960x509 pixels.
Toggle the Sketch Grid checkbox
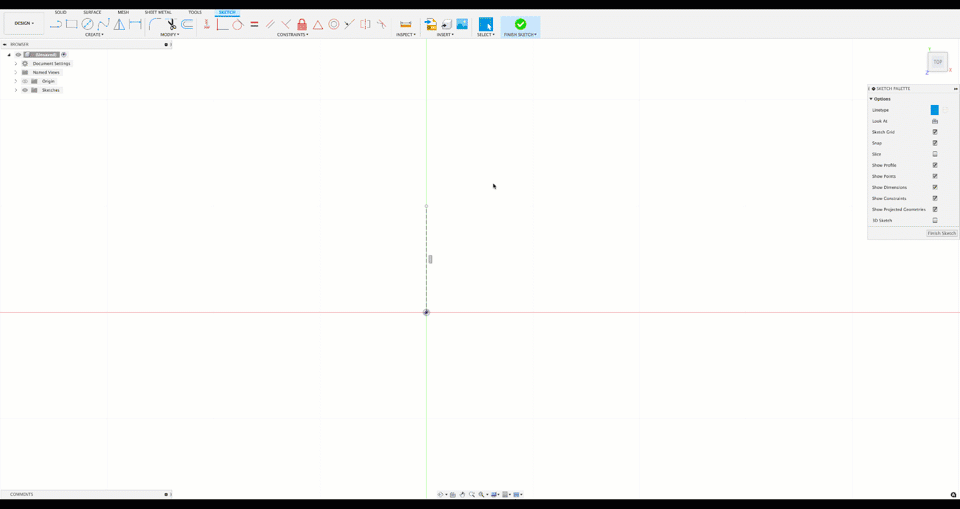click(935, 132)
